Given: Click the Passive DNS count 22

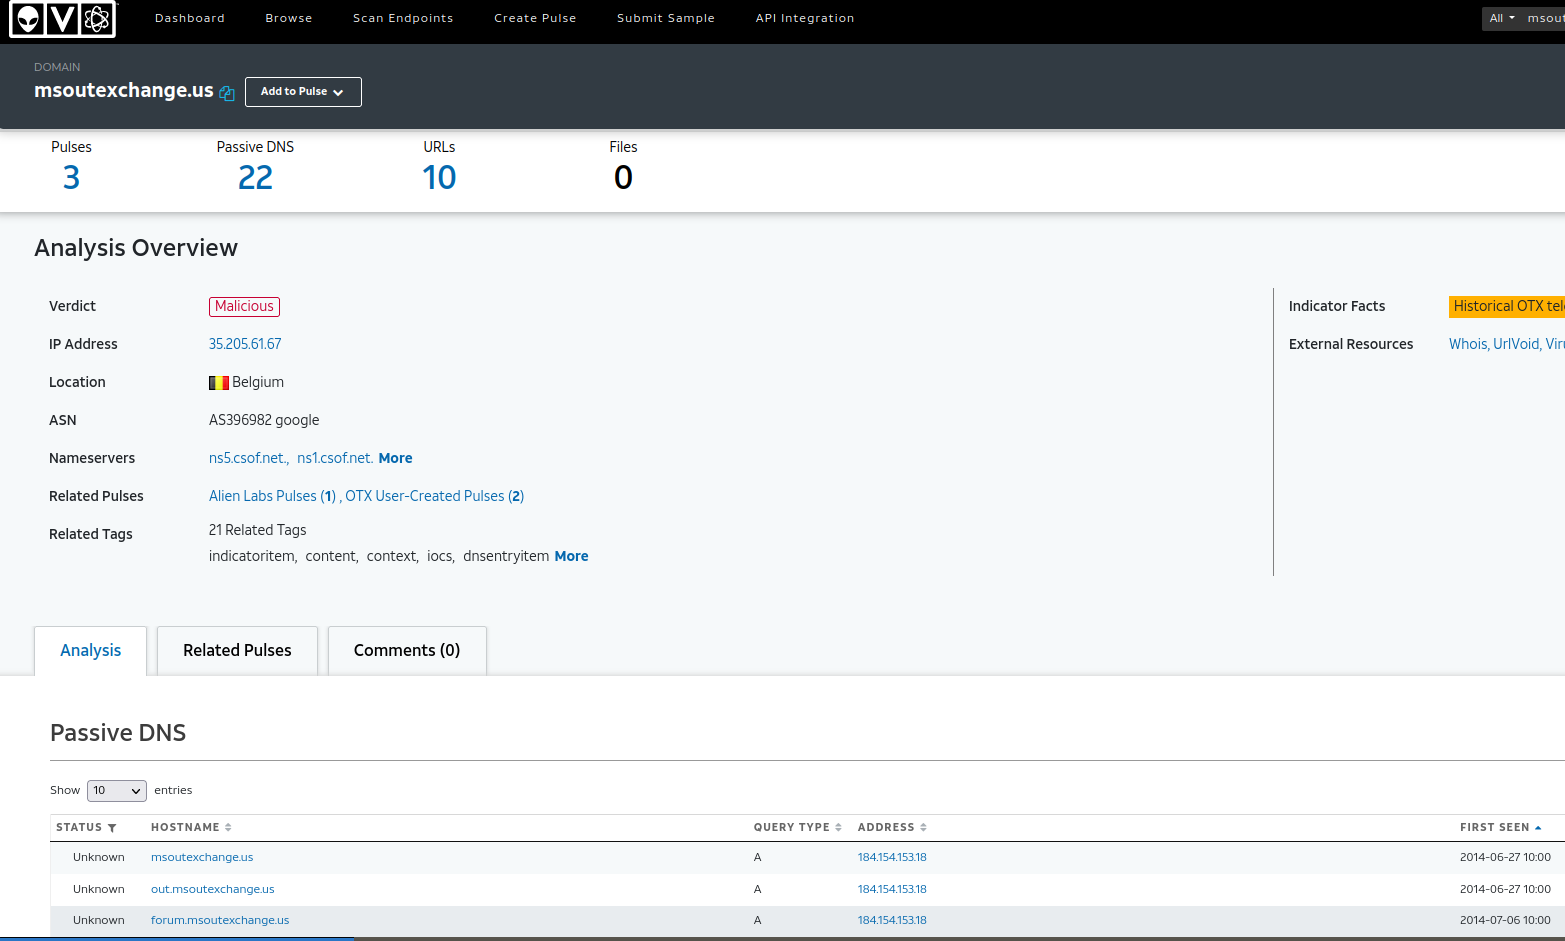Looking at the screenshot, I should click(x=255, y=178).
